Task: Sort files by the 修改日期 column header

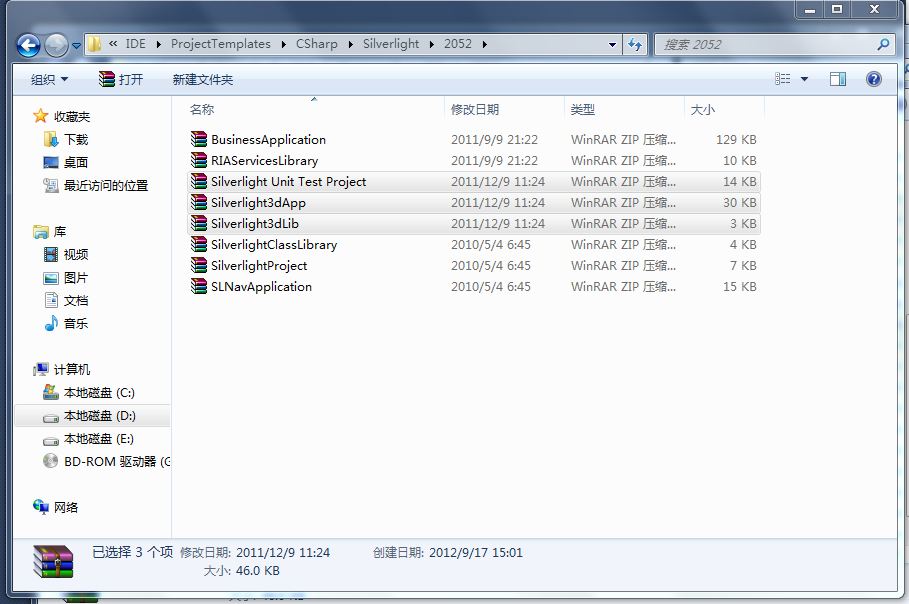Action: (475, 110)
